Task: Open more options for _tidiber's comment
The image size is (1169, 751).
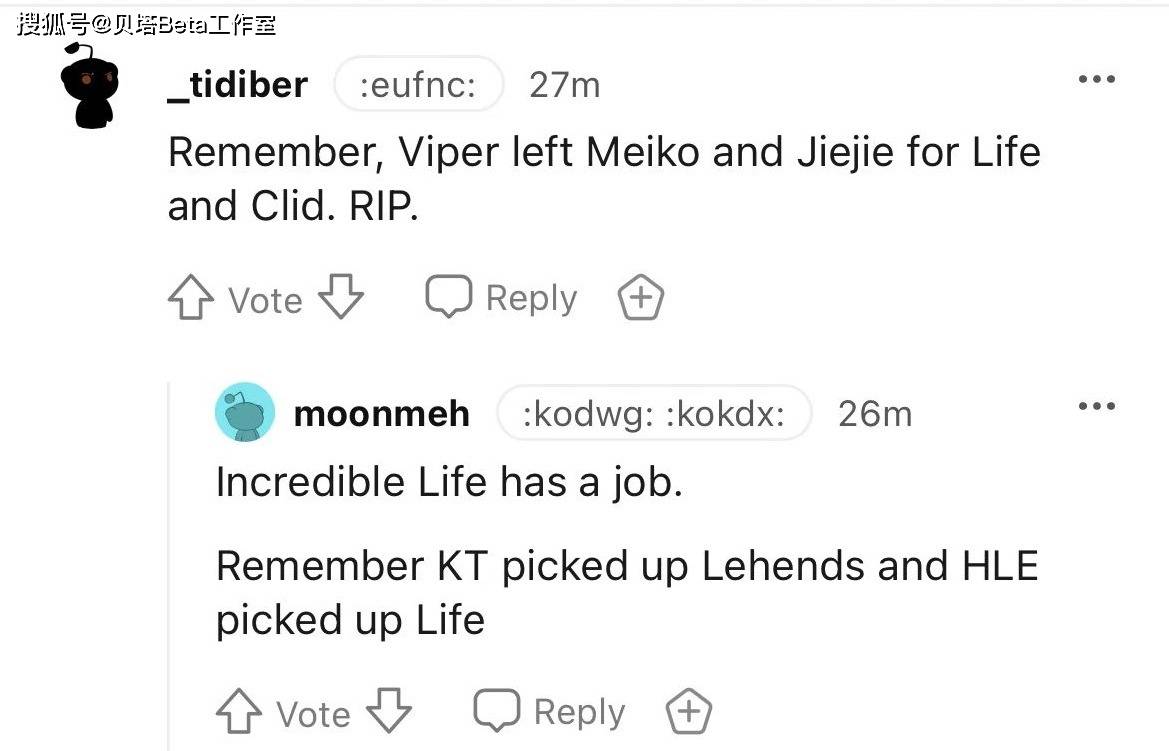Action: coord(1096,80)
